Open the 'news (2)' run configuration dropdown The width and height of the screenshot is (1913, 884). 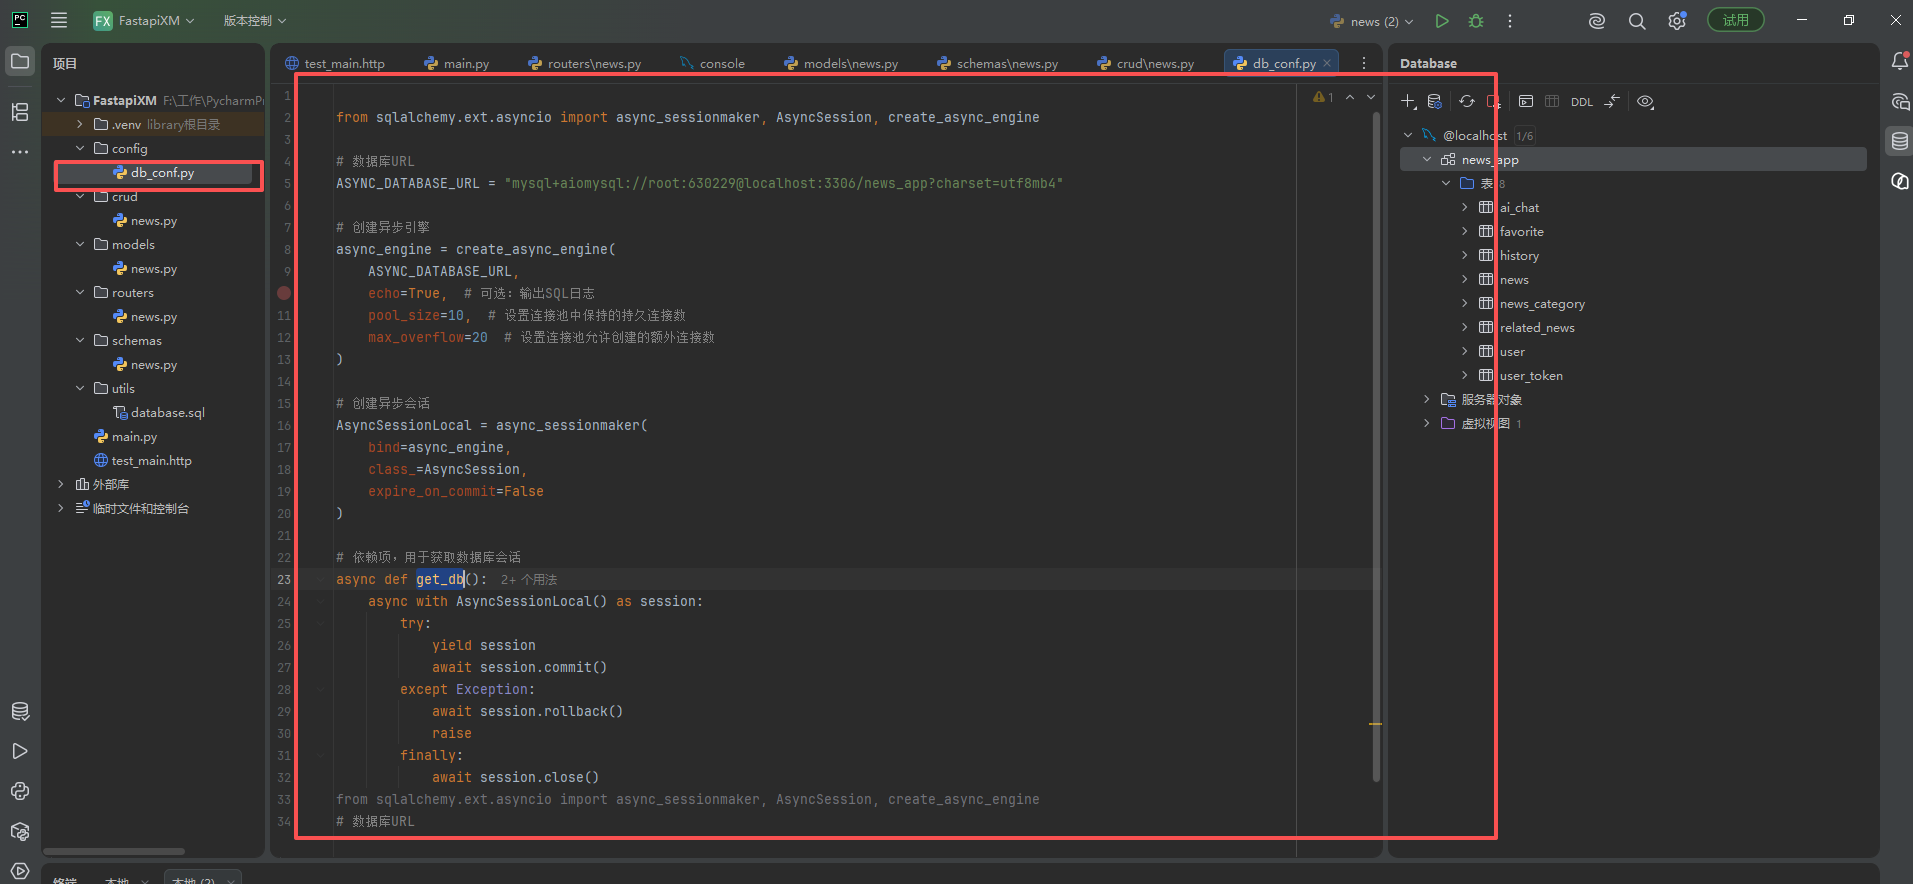(1371, 21)
